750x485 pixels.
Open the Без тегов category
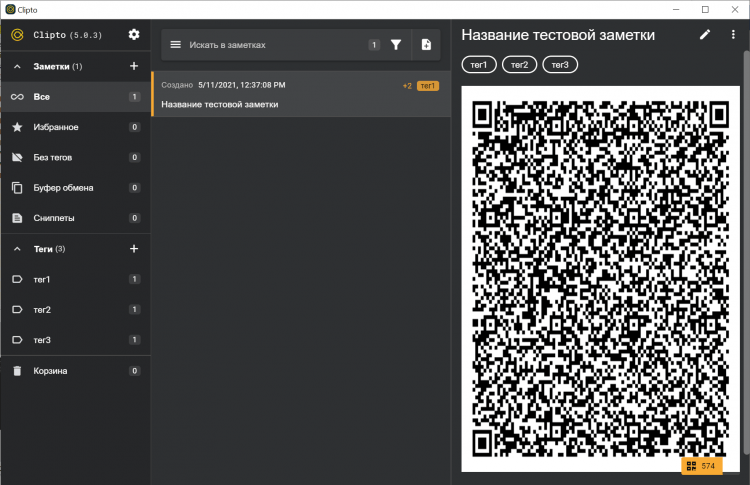pyautogui.click(x=53, y=157)
